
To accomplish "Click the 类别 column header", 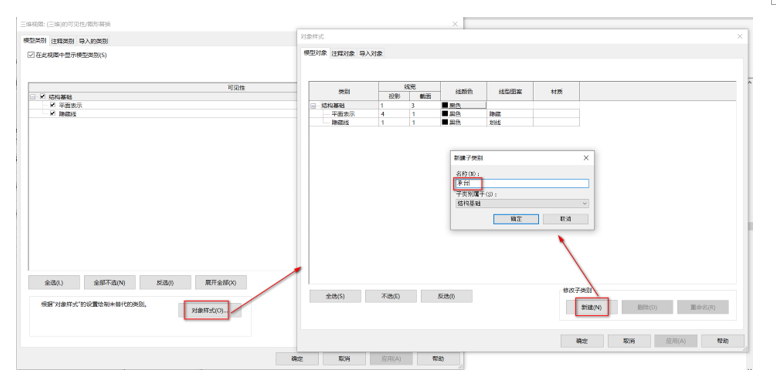I will (x=344, y=92).
